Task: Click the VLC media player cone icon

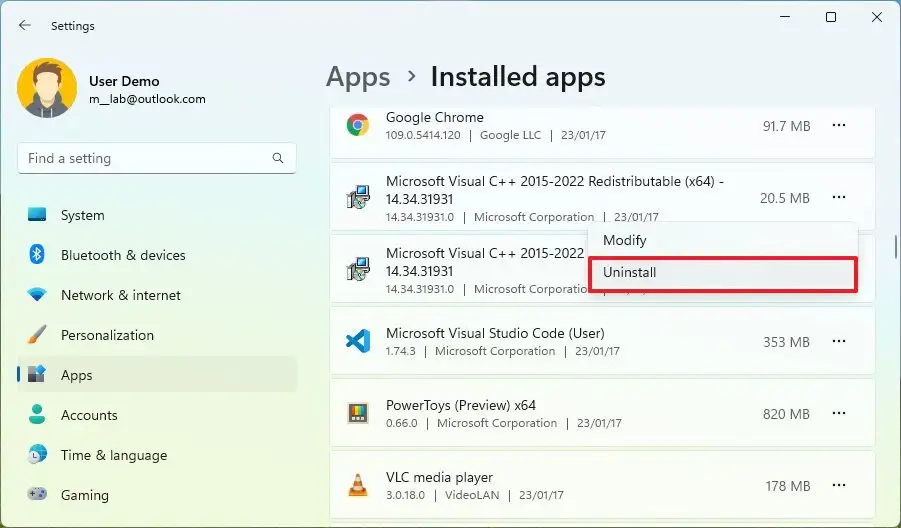Action: (x=357, y=485)
